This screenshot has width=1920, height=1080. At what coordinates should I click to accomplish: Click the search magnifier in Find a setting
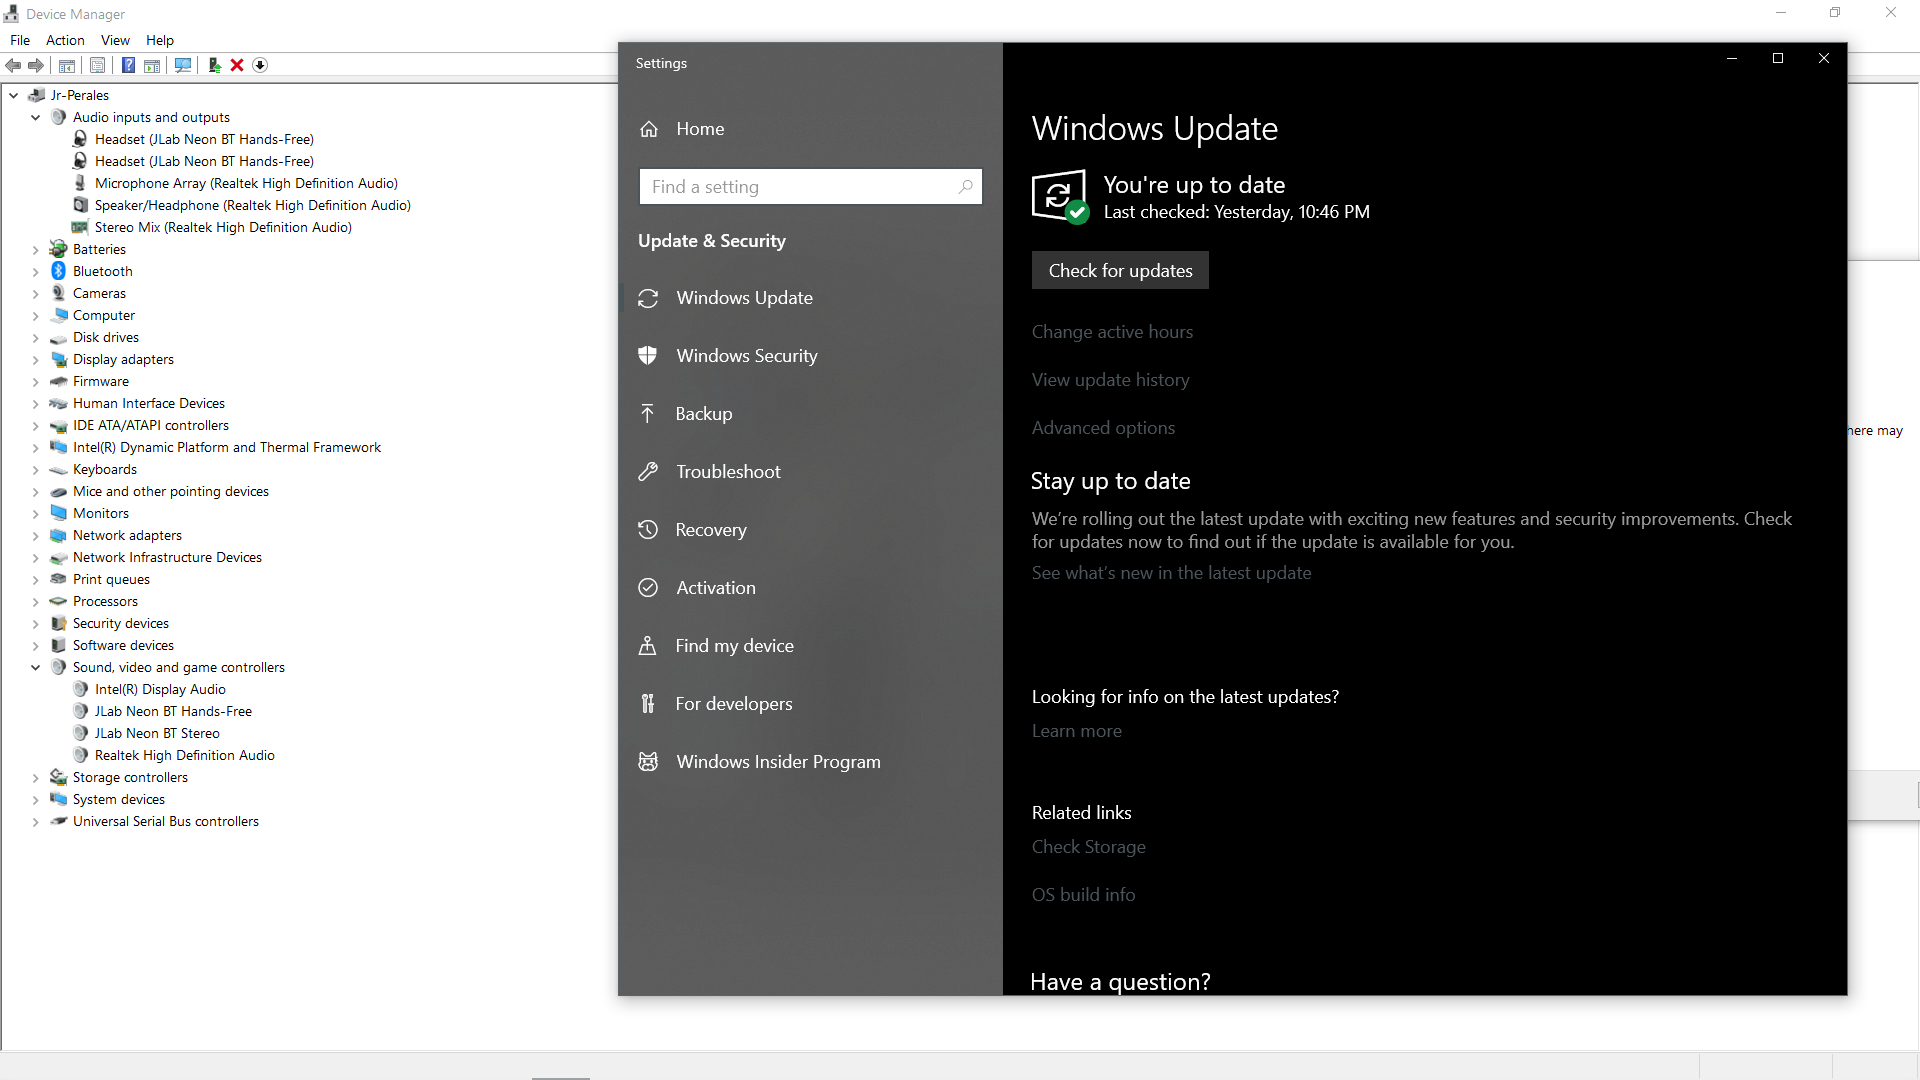966,187
